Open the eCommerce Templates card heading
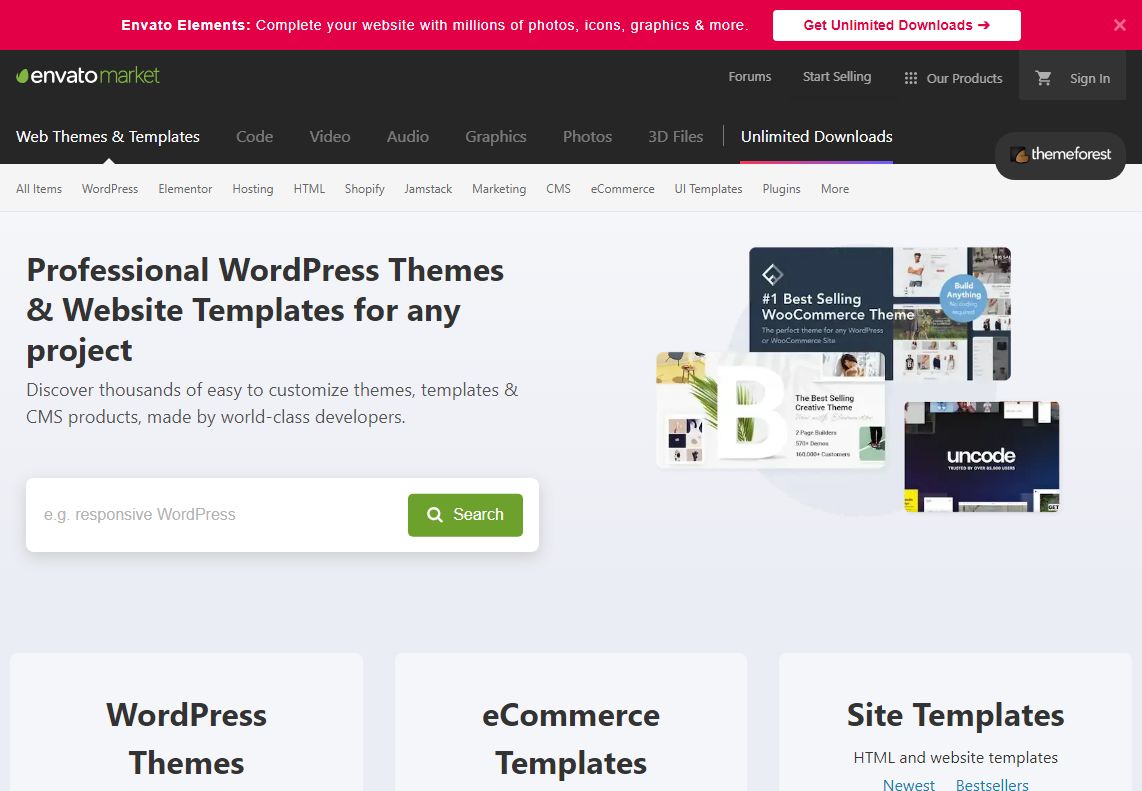Screen dimensions: 1142x791 click(x=571, y=739)
